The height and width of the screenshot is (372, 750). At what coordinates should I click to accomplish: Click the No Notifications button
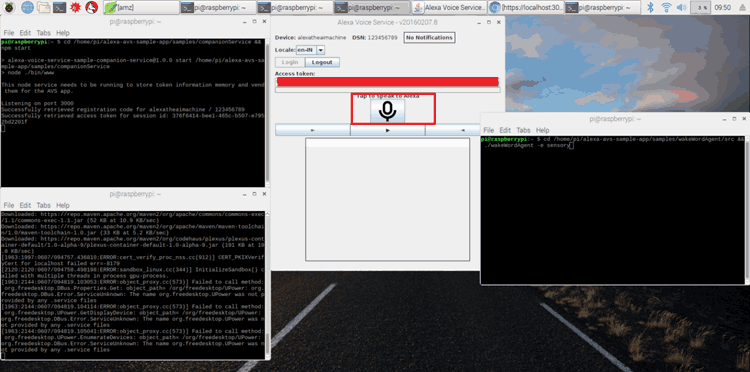429,37
